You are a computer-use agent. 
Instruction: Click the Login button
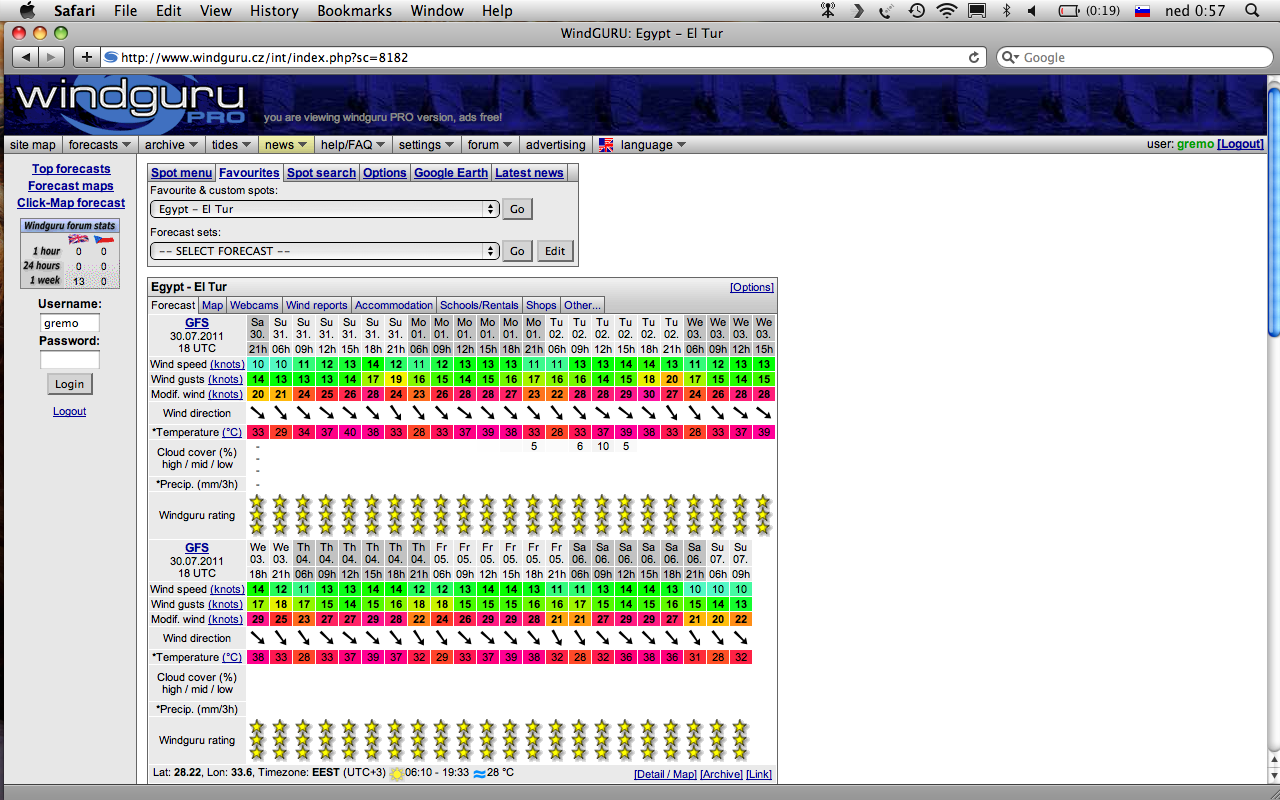pos(70,384)
